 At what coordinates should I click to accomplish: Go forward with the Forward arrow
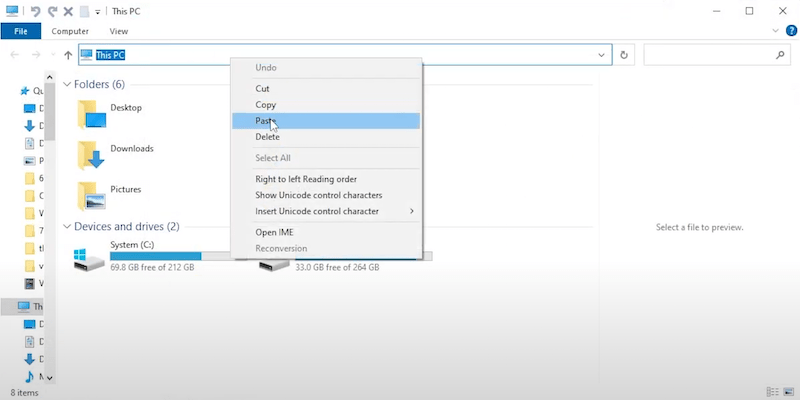point(36,55)
